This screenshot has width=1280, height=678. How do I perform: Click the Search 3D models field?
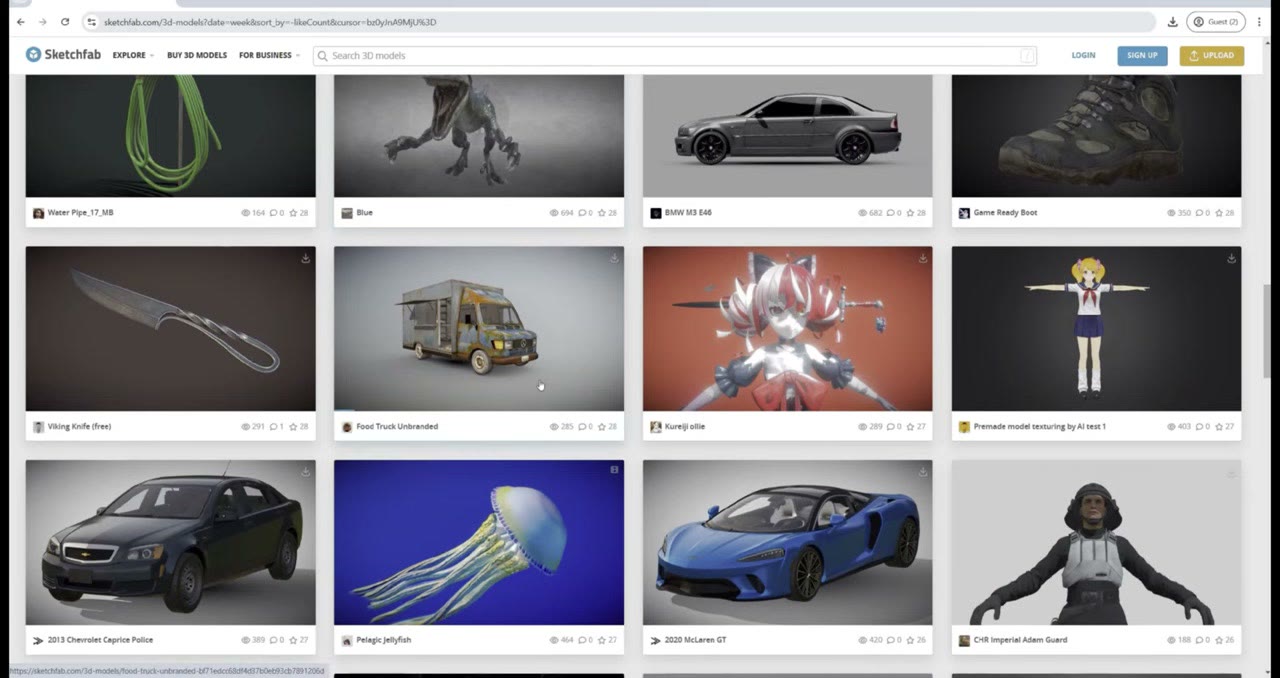(x=675, y=56)
